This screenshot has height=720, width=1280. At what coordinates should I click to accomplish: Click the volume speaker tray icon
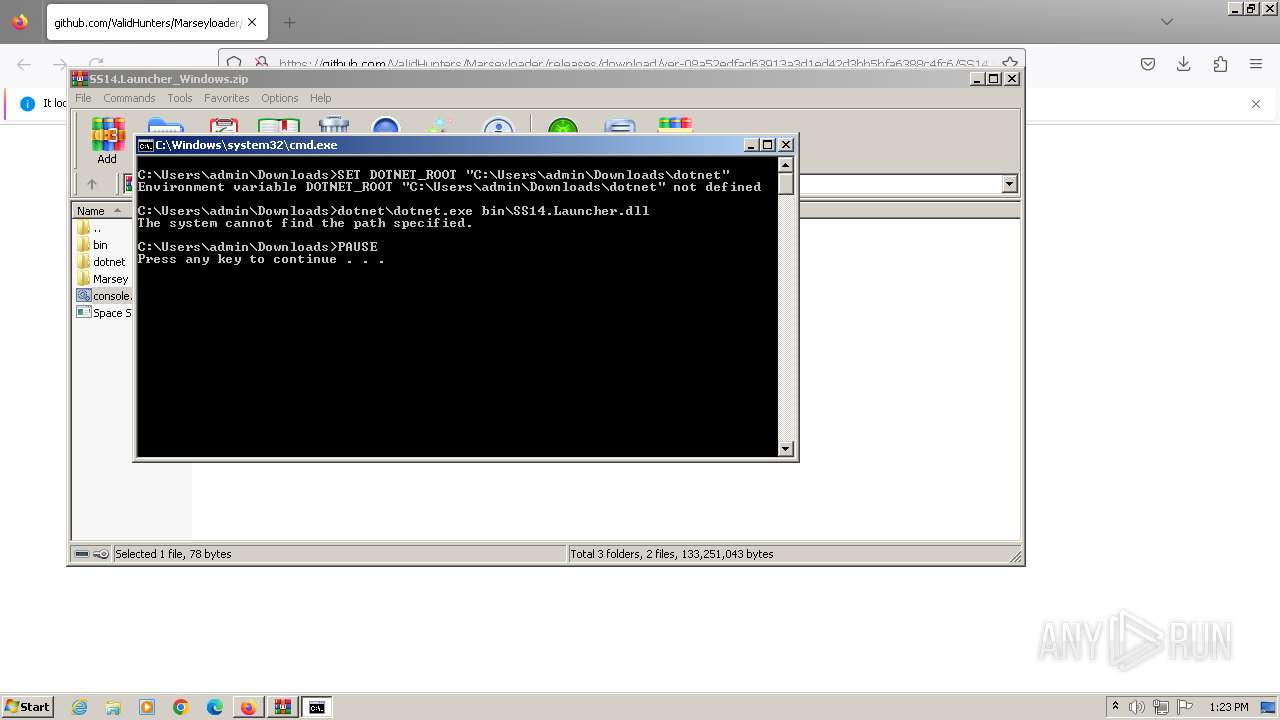(1137, 707)
